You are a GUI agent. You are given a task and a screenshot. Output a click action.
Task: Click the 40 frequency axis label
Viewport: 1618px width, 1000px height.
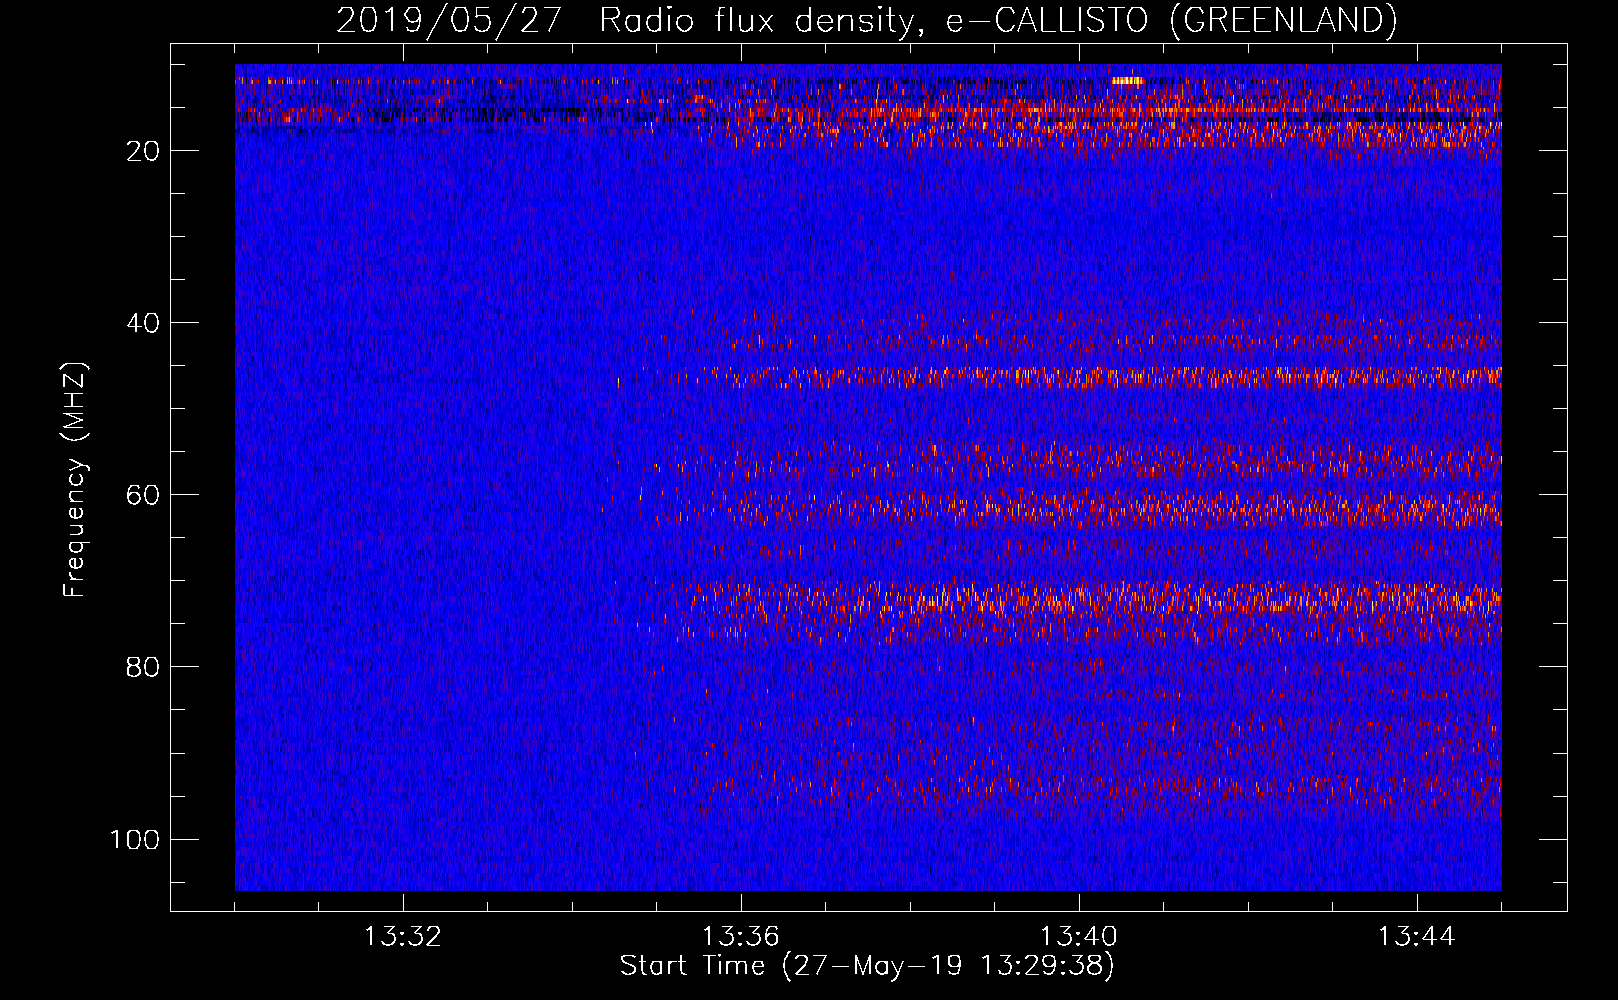[x=143, y=323]
